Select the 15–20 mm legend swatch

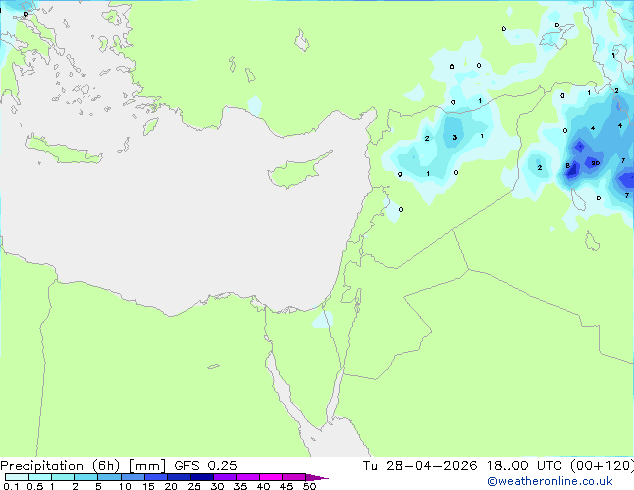pos(155,477)
